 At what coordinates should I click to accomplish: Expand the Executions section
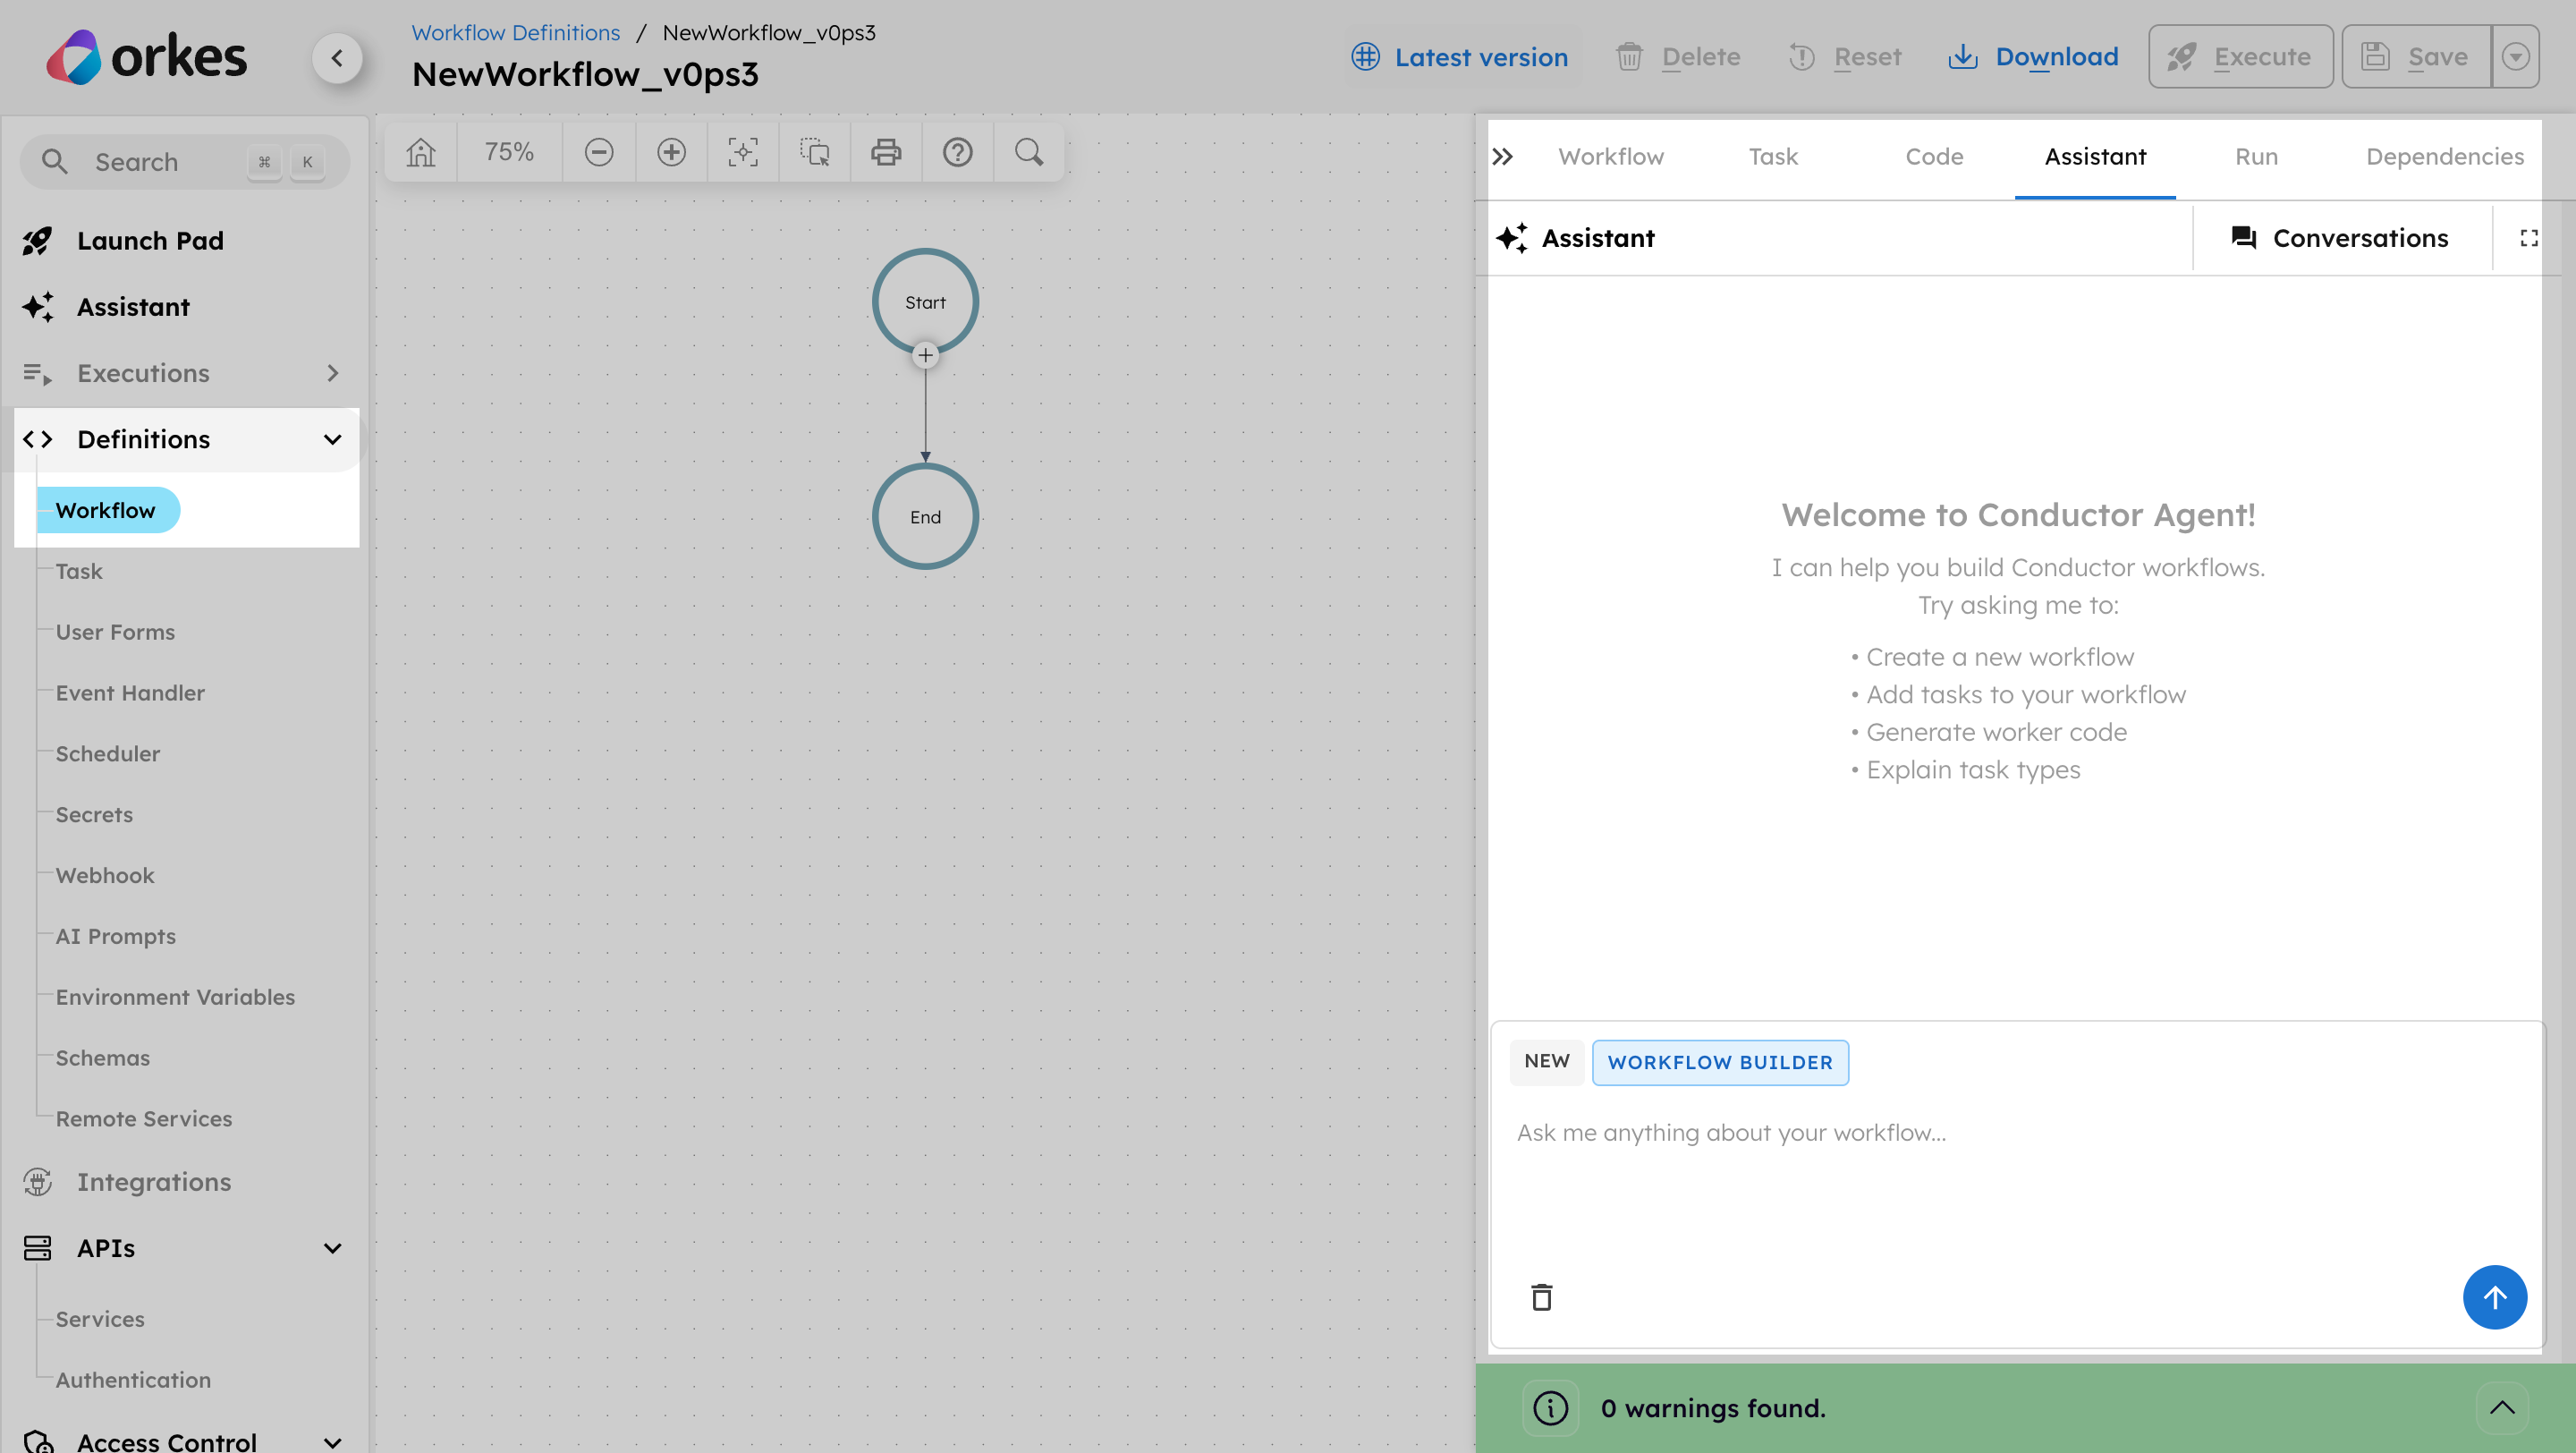click(333, 373)
